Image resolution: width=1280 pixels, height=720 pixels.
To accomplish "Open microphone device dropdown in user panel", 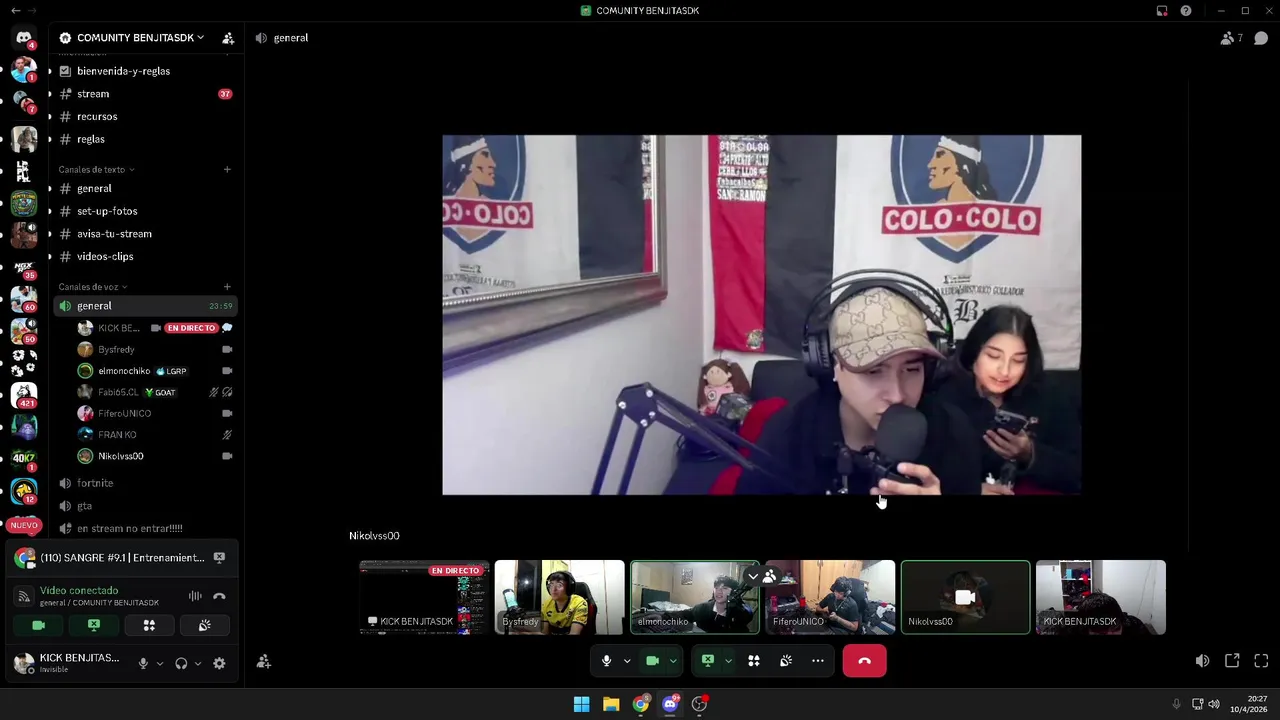I will point(158,663).
